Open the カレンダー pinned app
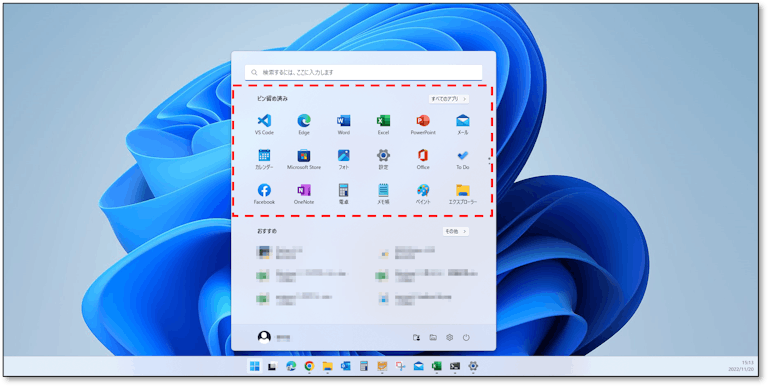Viewport: 768px width, 386px height. (x=264, y=159)
